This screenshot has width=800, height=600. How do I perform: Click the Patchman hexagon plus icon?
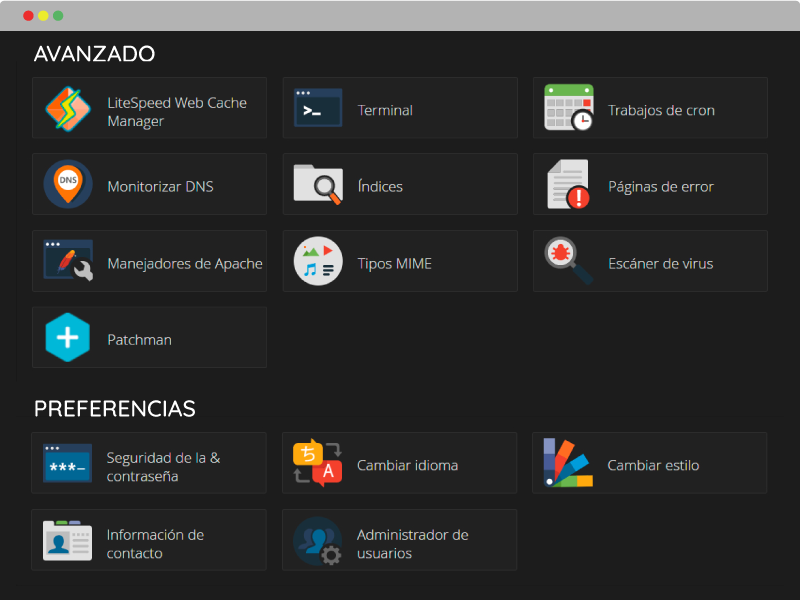(67, 337)
